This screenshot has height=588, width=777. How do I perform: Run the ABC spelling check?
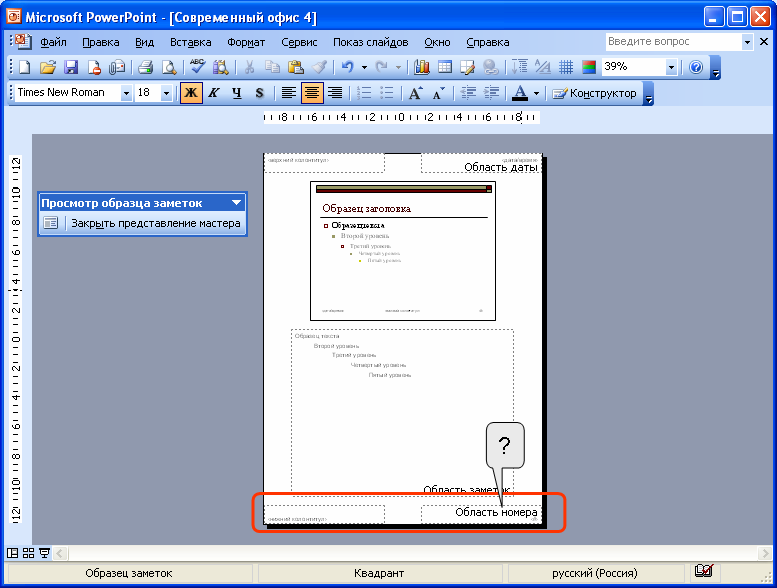pos(197,67)
